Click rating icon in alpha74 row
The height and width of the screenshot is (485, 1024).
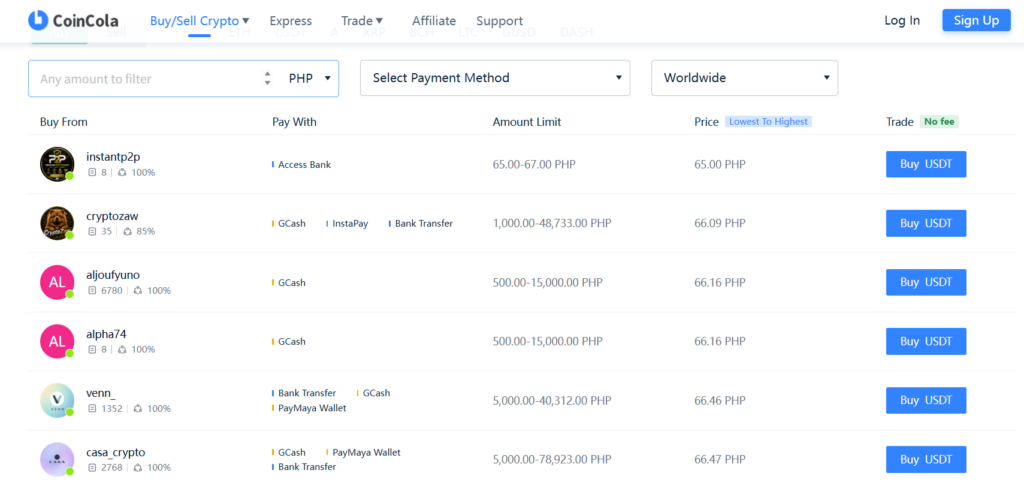pyautogui.click(x=122, y=350)
